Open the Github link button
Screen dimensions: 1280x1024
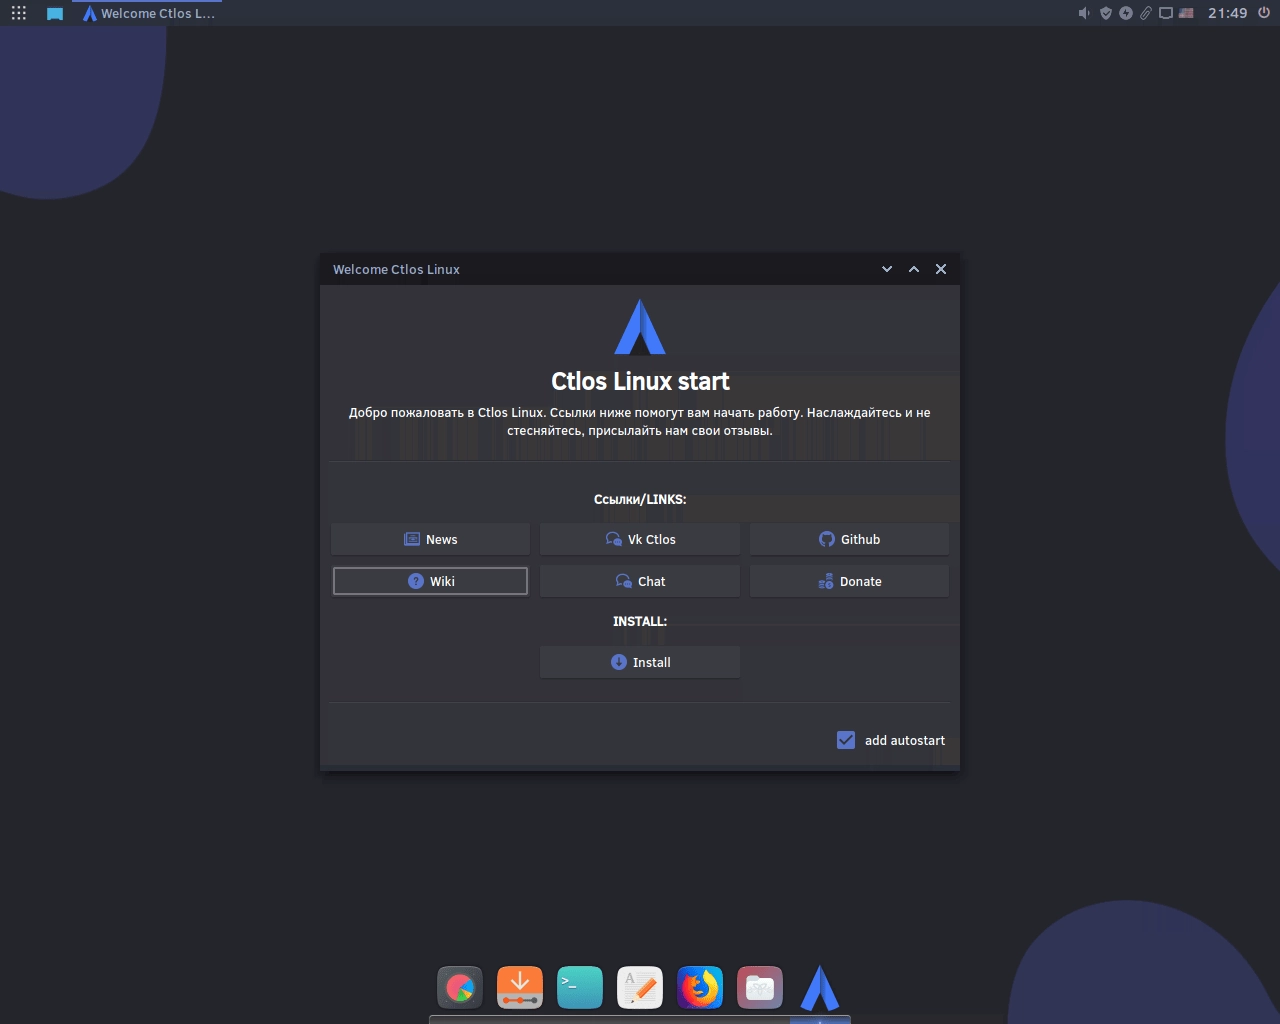[849, 539]
